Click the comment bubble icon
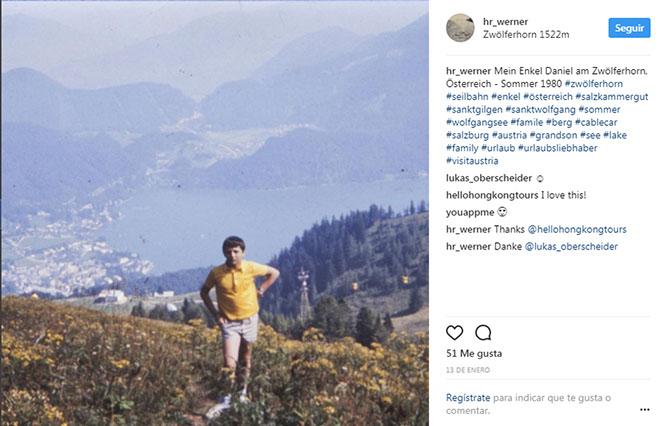Screen dimensions: 667x426 click(483, 333)
